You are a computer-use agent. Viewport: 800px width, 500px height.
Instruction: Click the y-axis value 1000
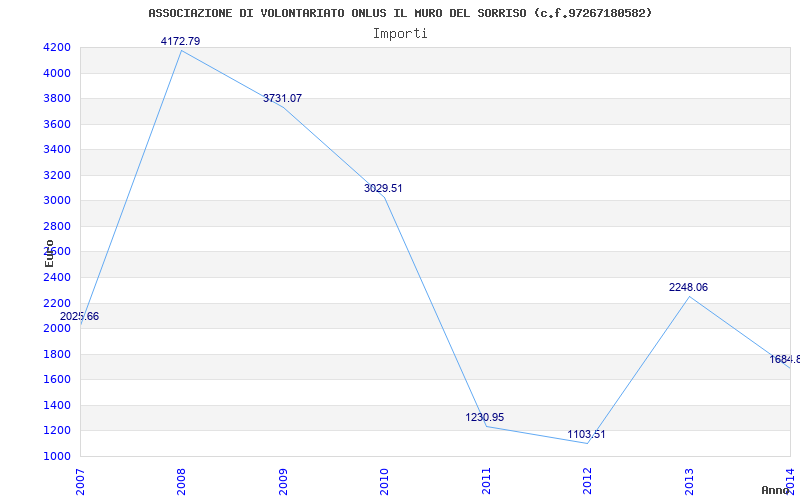57,456
